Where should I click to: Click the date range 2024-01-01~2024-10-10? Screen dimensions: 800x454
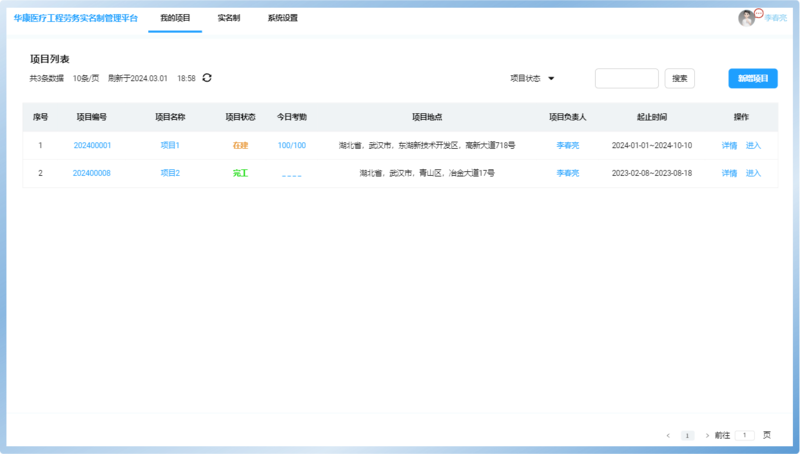652,145
